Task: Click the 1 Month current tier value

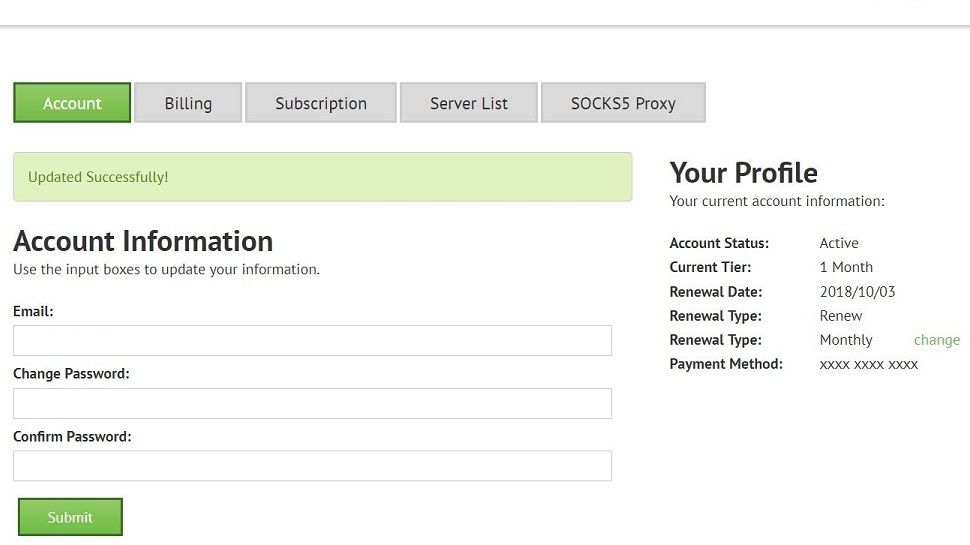Action: [846, 267]
